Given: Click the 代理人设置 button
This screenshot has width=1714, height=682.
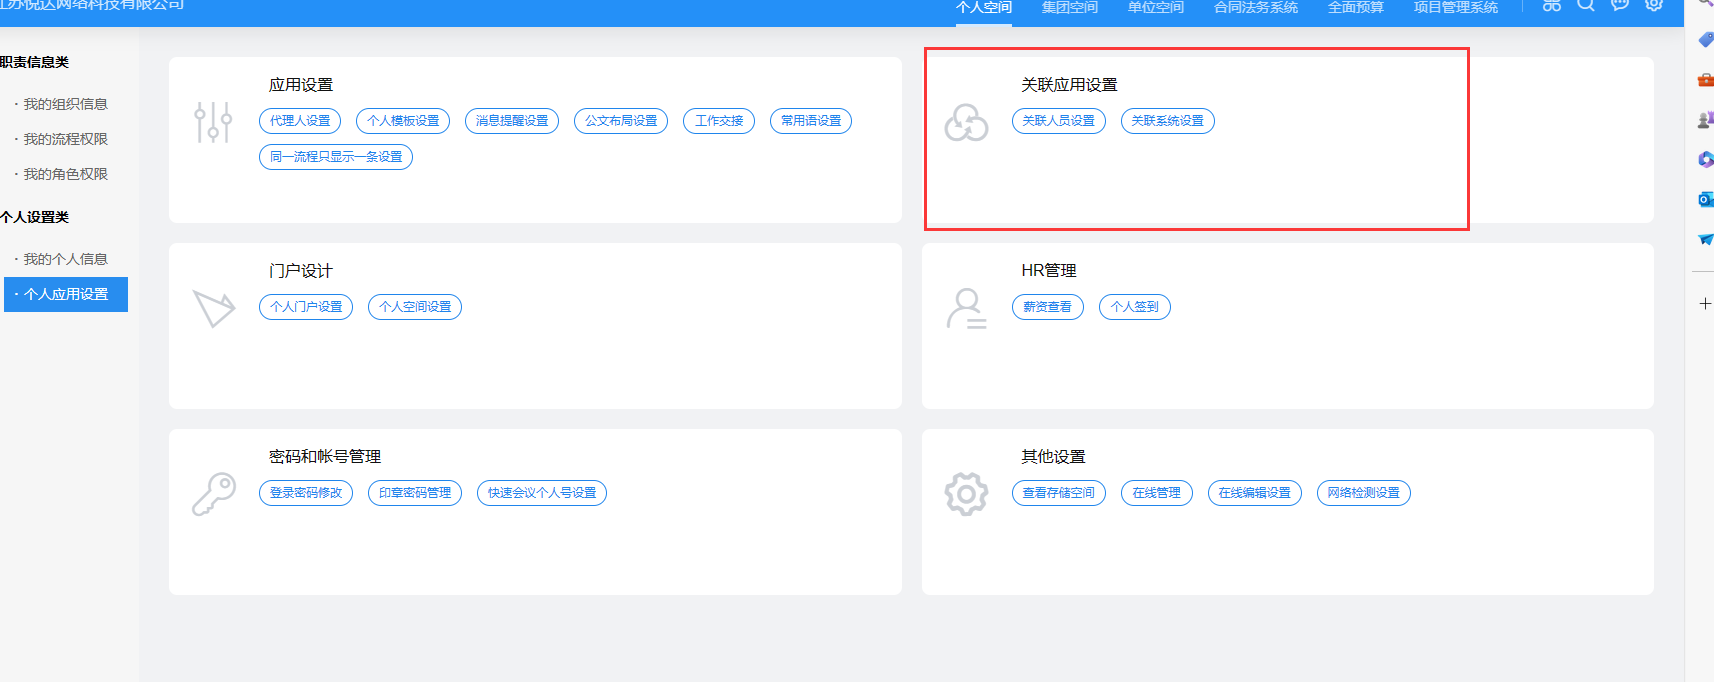Looking at the screenshot, I should point(300,121).
